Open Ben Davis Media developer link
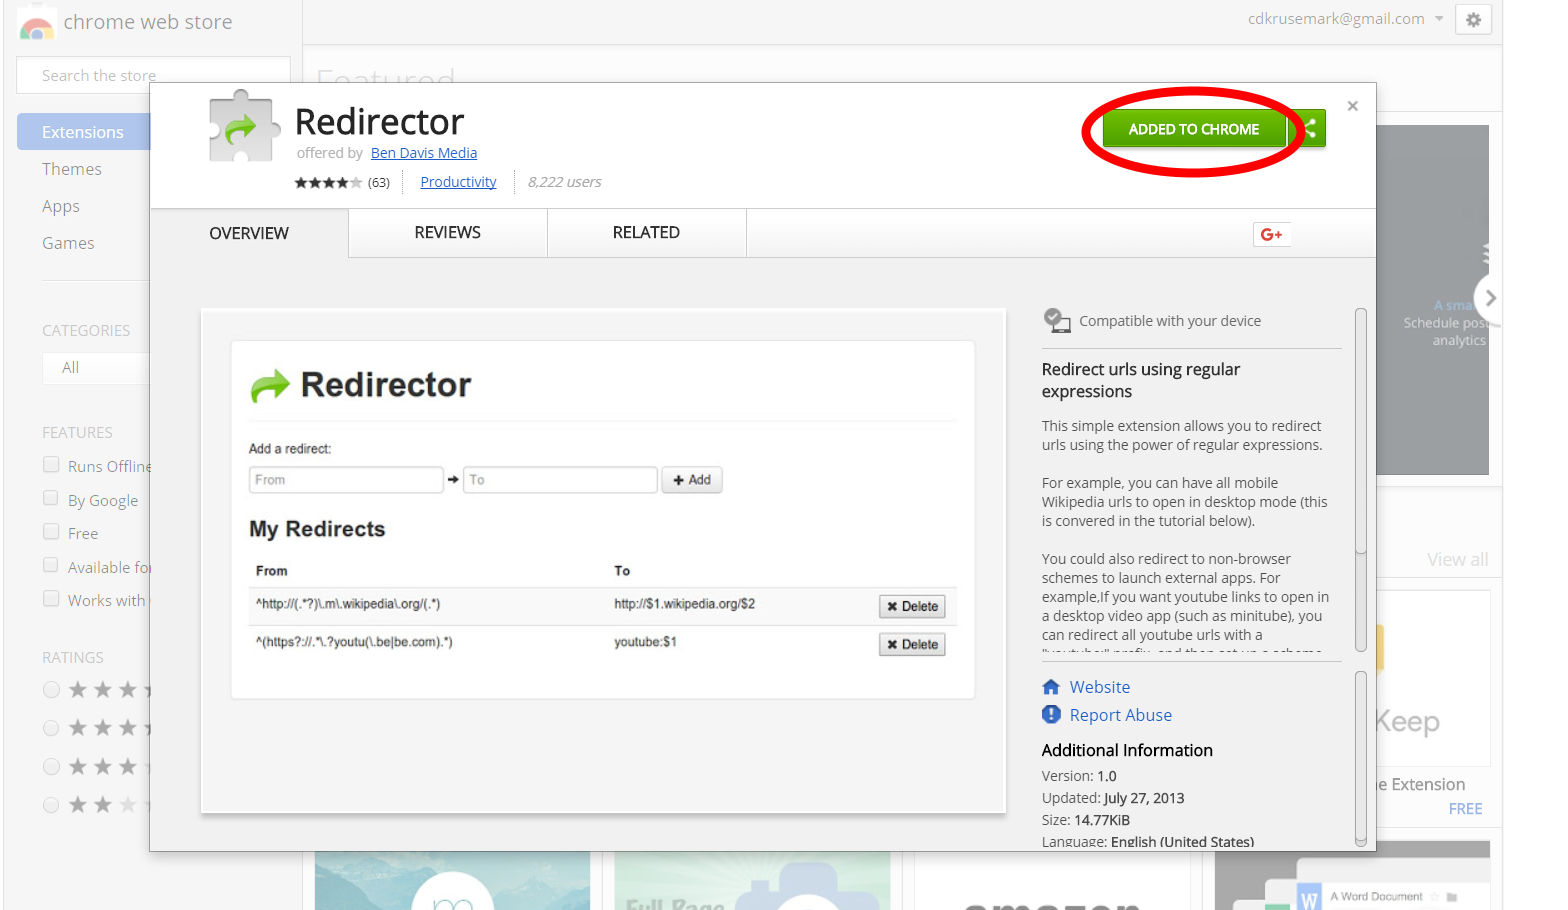 [424, 153]
